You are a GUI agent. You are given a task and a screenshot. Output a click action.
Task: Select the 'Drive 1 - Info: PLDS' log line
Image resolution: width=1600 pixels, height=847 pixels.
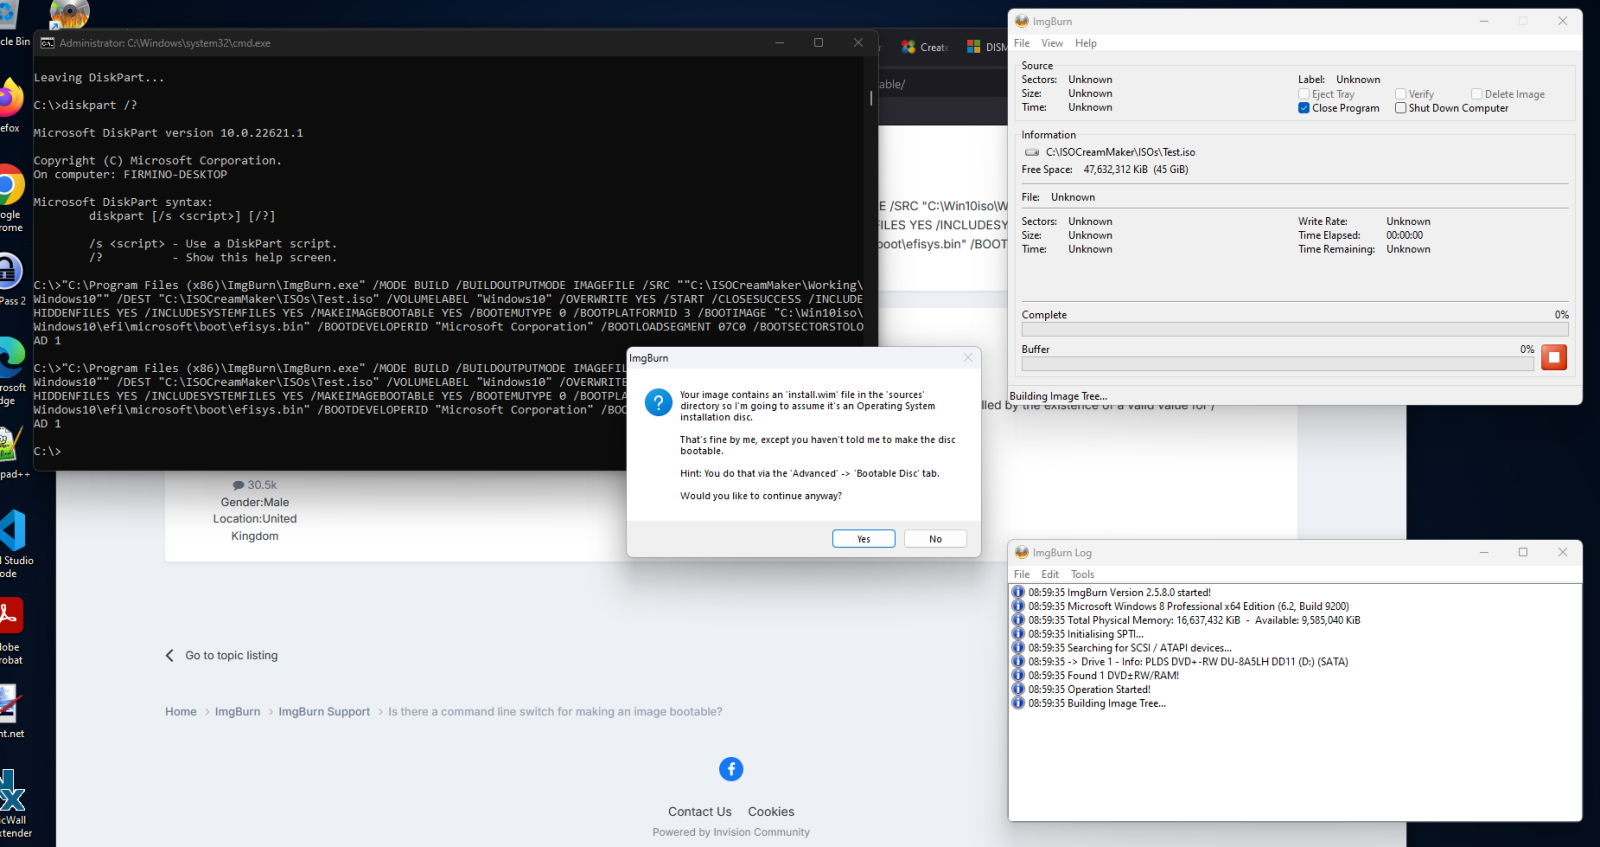[x=1188, y=662]
